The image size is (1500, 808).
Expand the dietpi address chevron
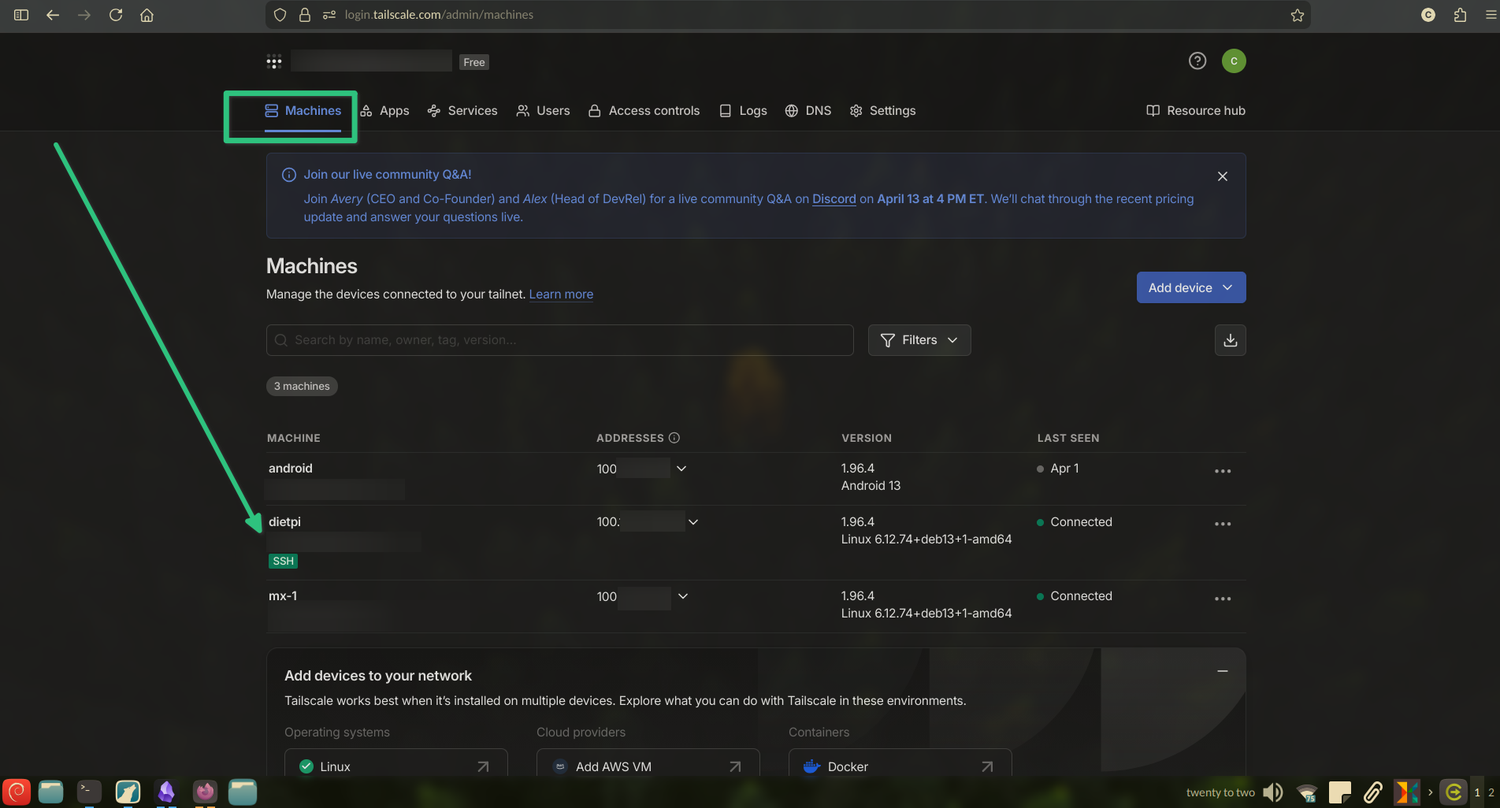693,522
